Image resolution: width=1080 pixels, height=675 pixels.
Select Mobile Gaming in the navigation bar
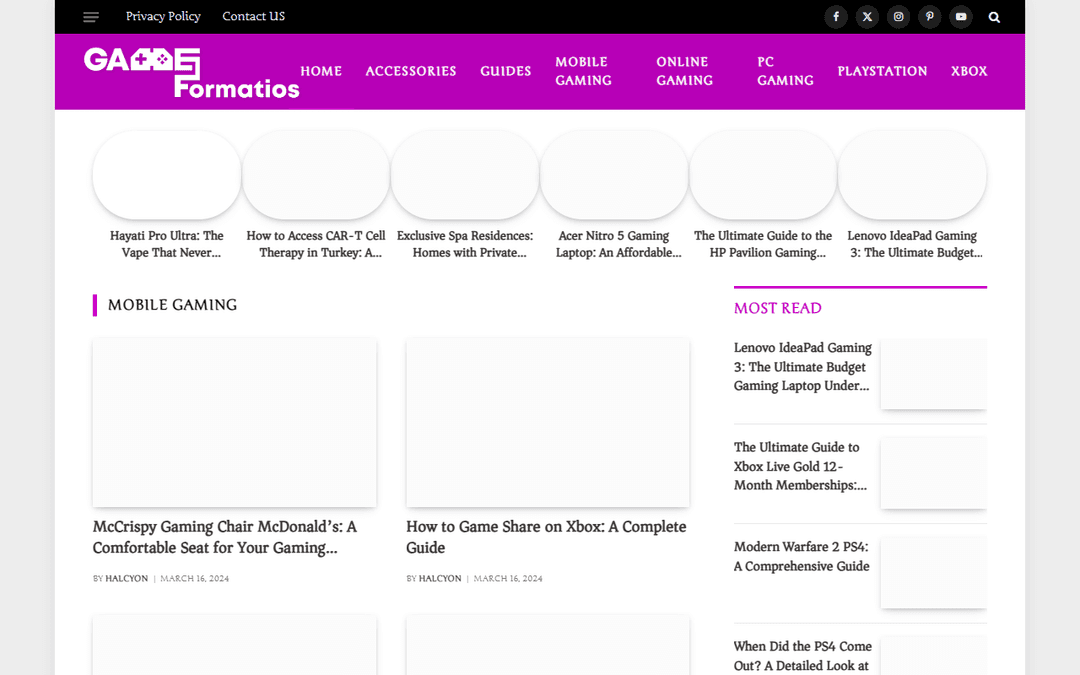click(583, 71)
